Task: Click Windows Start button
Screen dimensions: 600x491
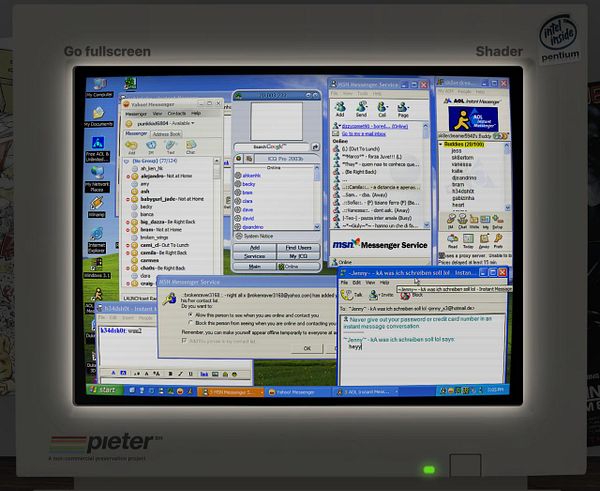Action: click(x=103, y=390)
